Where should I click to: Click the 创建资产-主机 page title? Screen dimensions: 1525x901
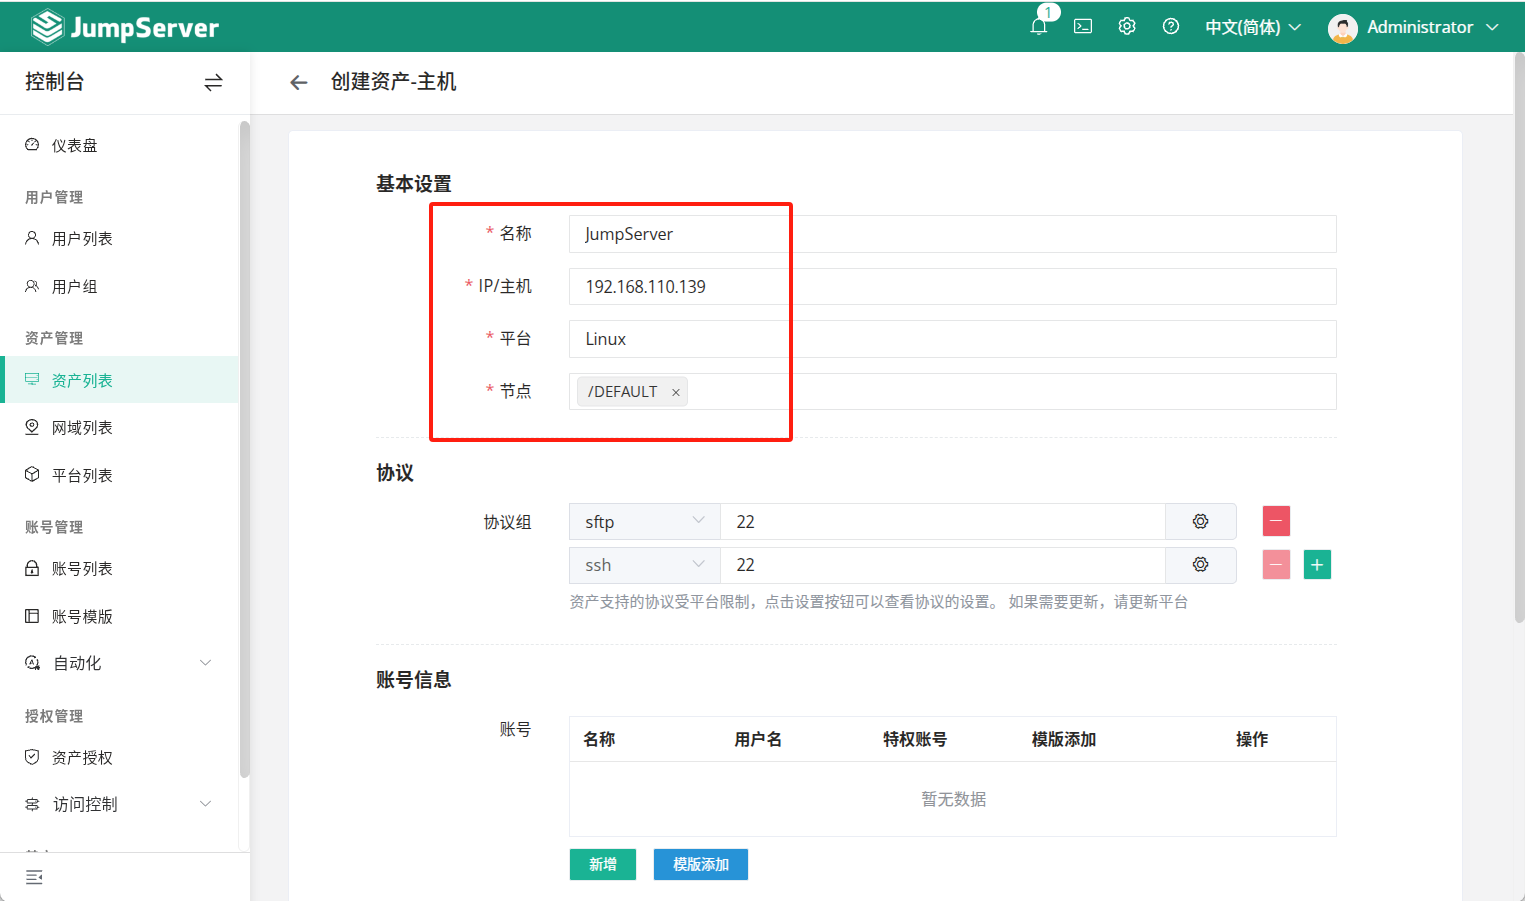[394, 82]
